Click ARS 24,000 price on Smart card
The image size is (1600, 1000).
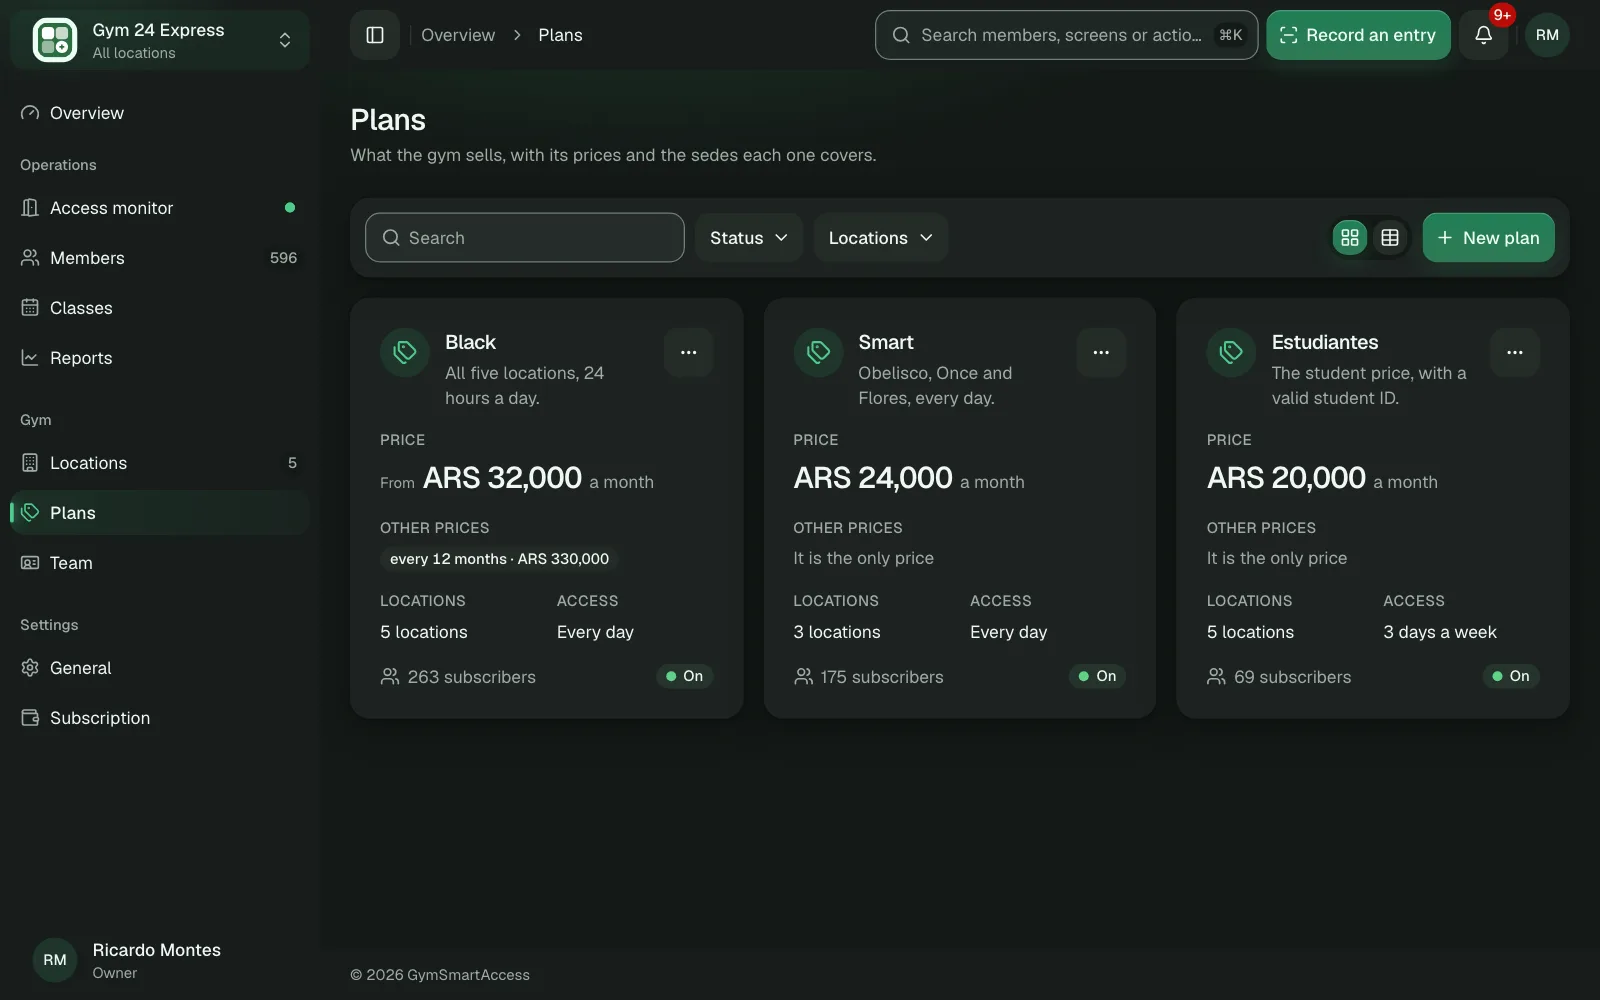coord(873,478)
